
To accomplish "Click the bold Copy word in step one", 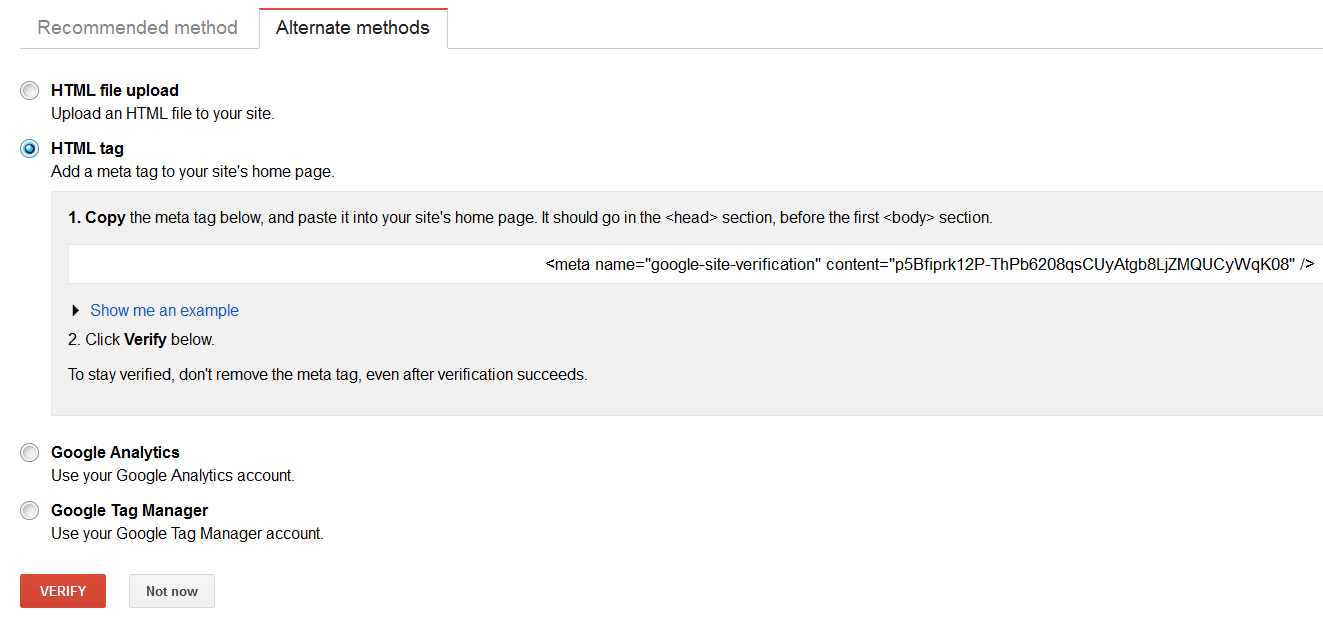I will 105,217.
